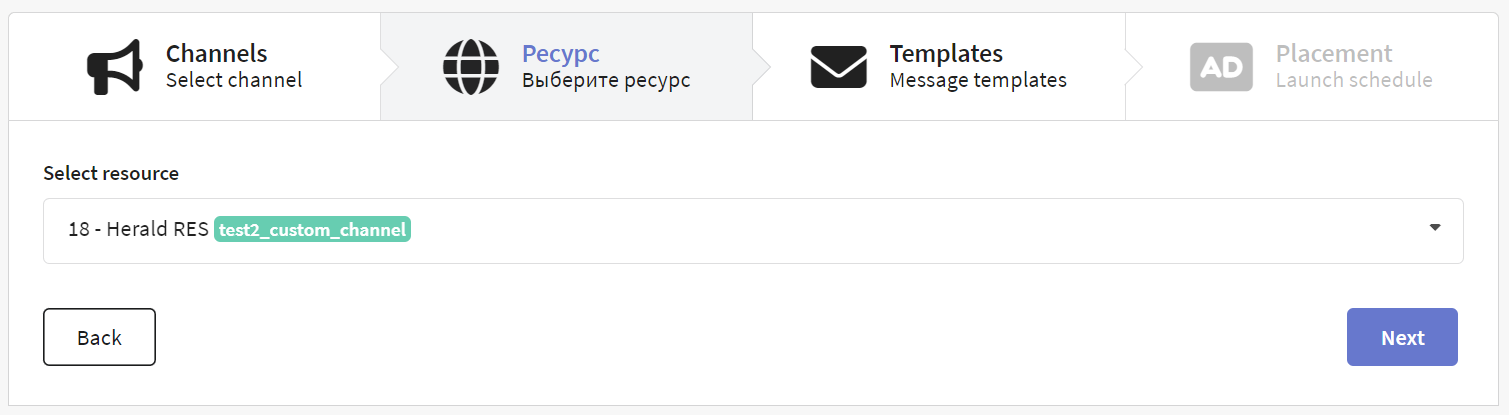Click the 'Launch schedule' subtitle
The width and height of the screenshot is (1509, 415).
tap(1354, 80)
